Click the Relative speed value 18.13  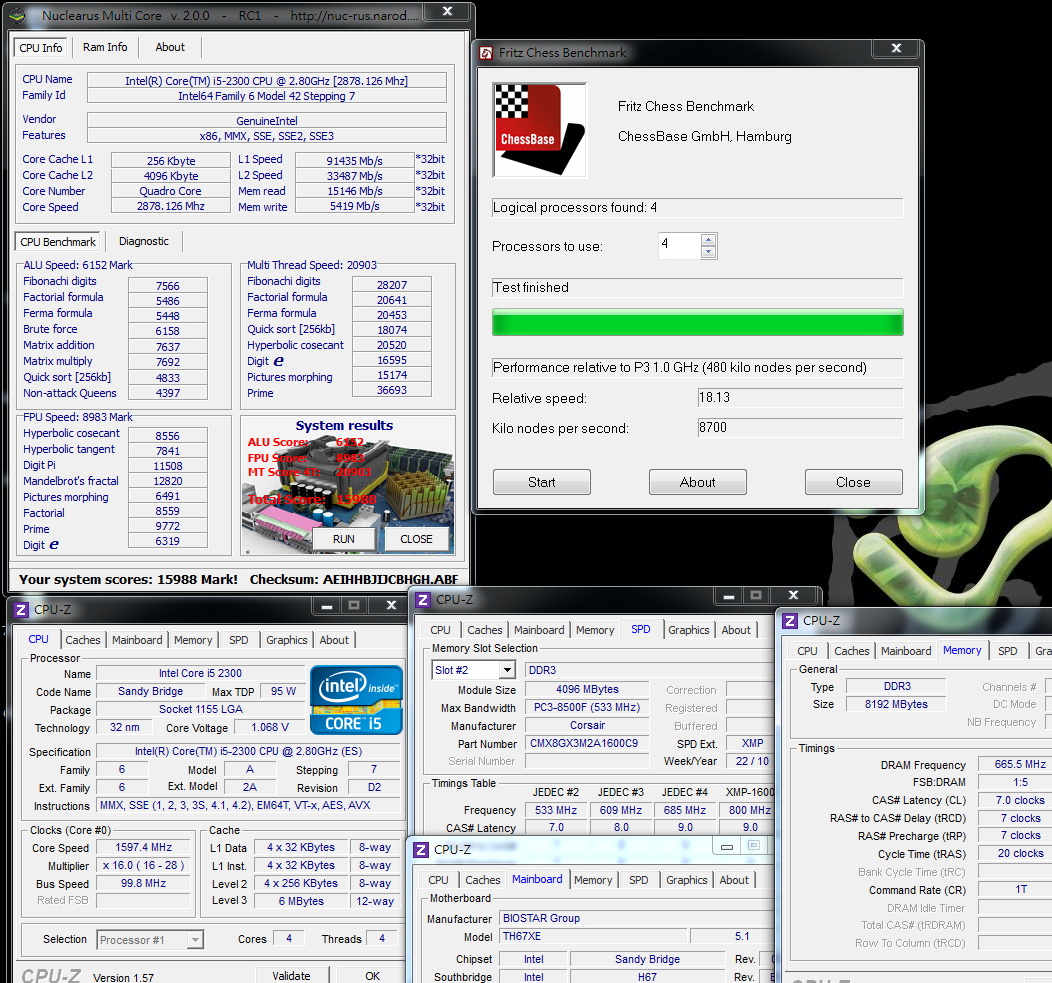(800, 397)
